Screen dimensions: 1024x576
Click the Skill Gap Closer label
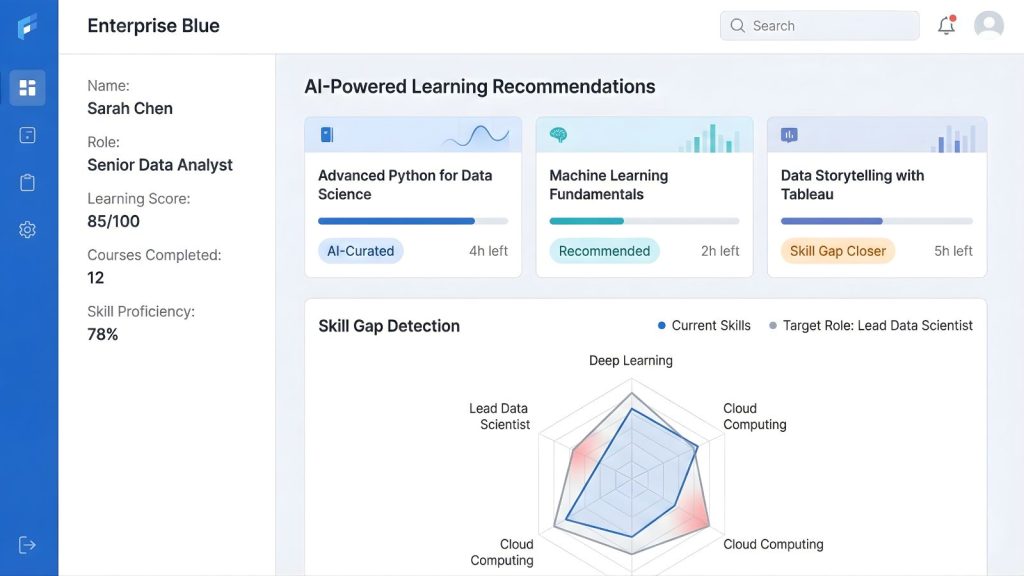coord(838,251)
